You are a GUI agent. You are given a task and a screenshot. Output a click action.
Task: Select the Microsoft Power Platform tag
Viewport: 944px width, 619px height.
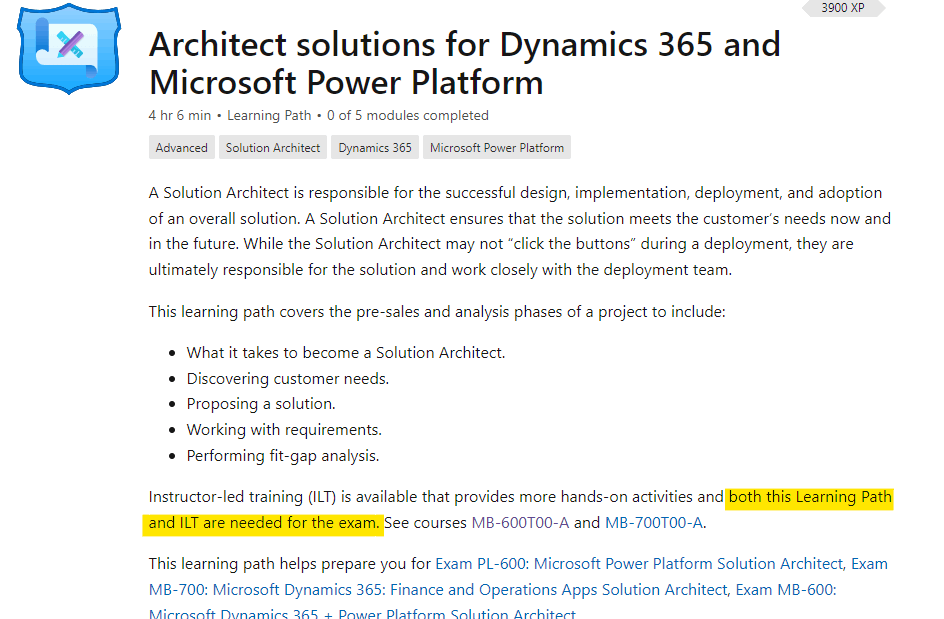pos(497,148)
